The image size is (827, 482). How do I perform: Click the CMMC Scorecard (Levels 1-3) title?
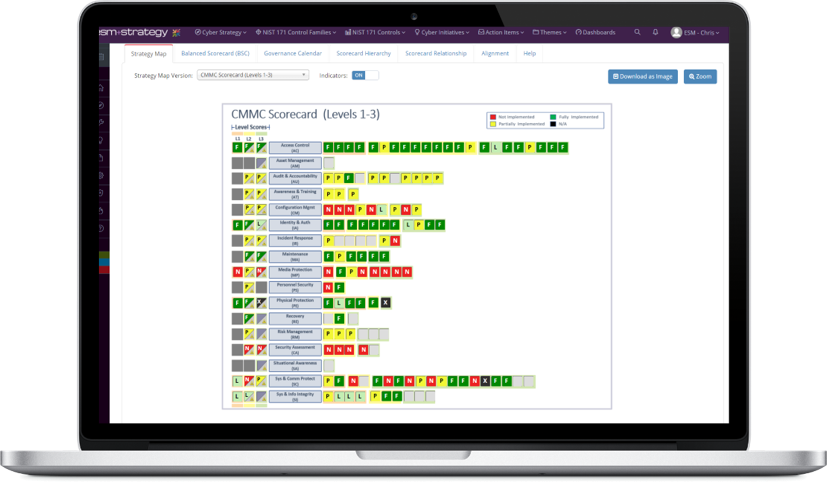click(305, 114)
